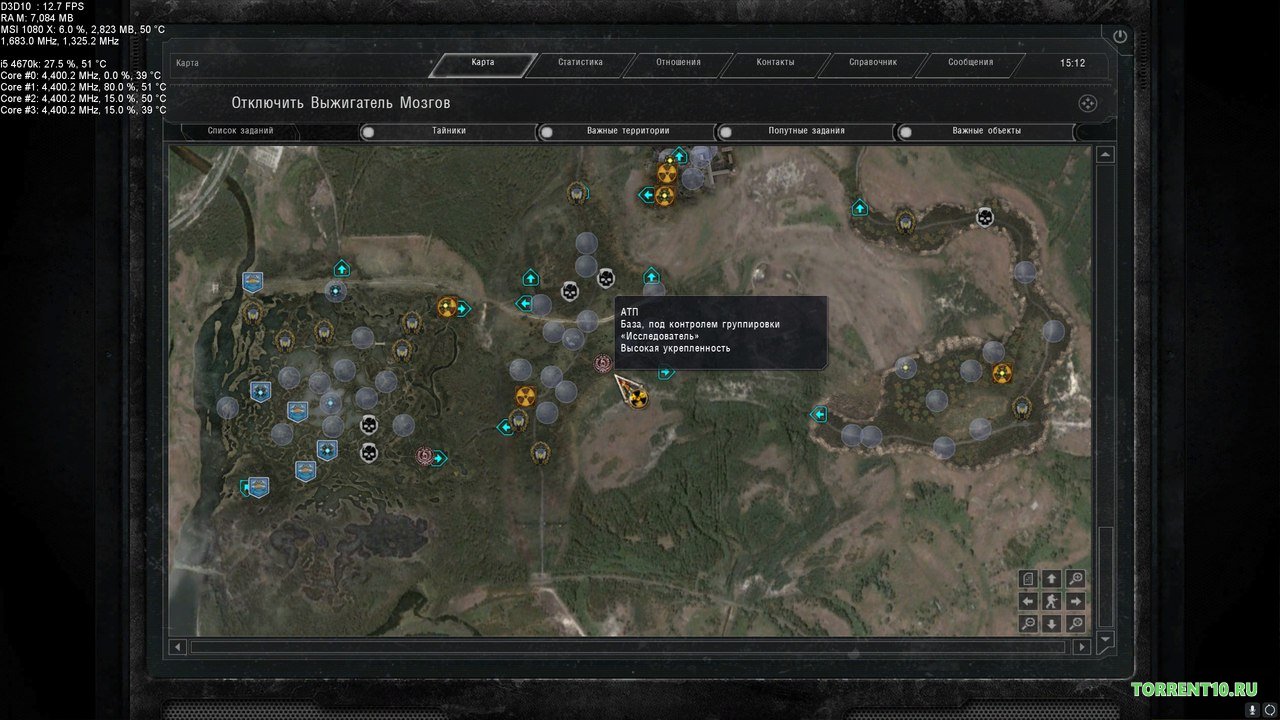Zoom in with the plus magnifier
Viewport: 1280px width, 720px height.
(1075, 578)
